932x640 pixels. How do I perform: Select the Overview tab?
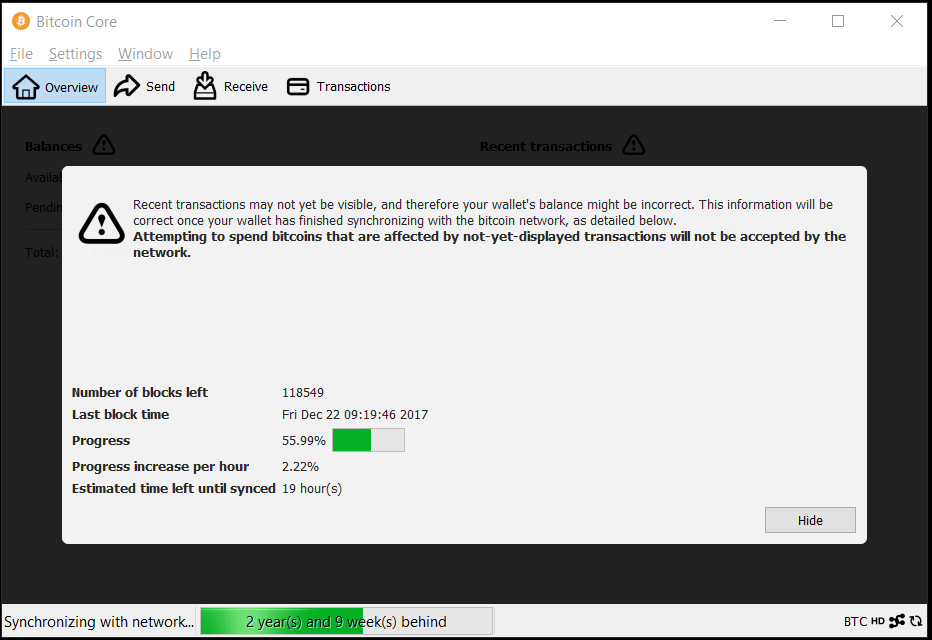click(55, 86)
